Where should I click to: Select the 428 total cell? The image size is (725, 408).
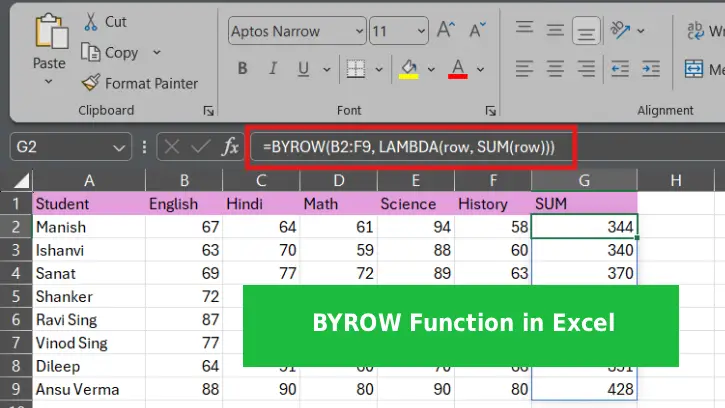click(584, 389)
